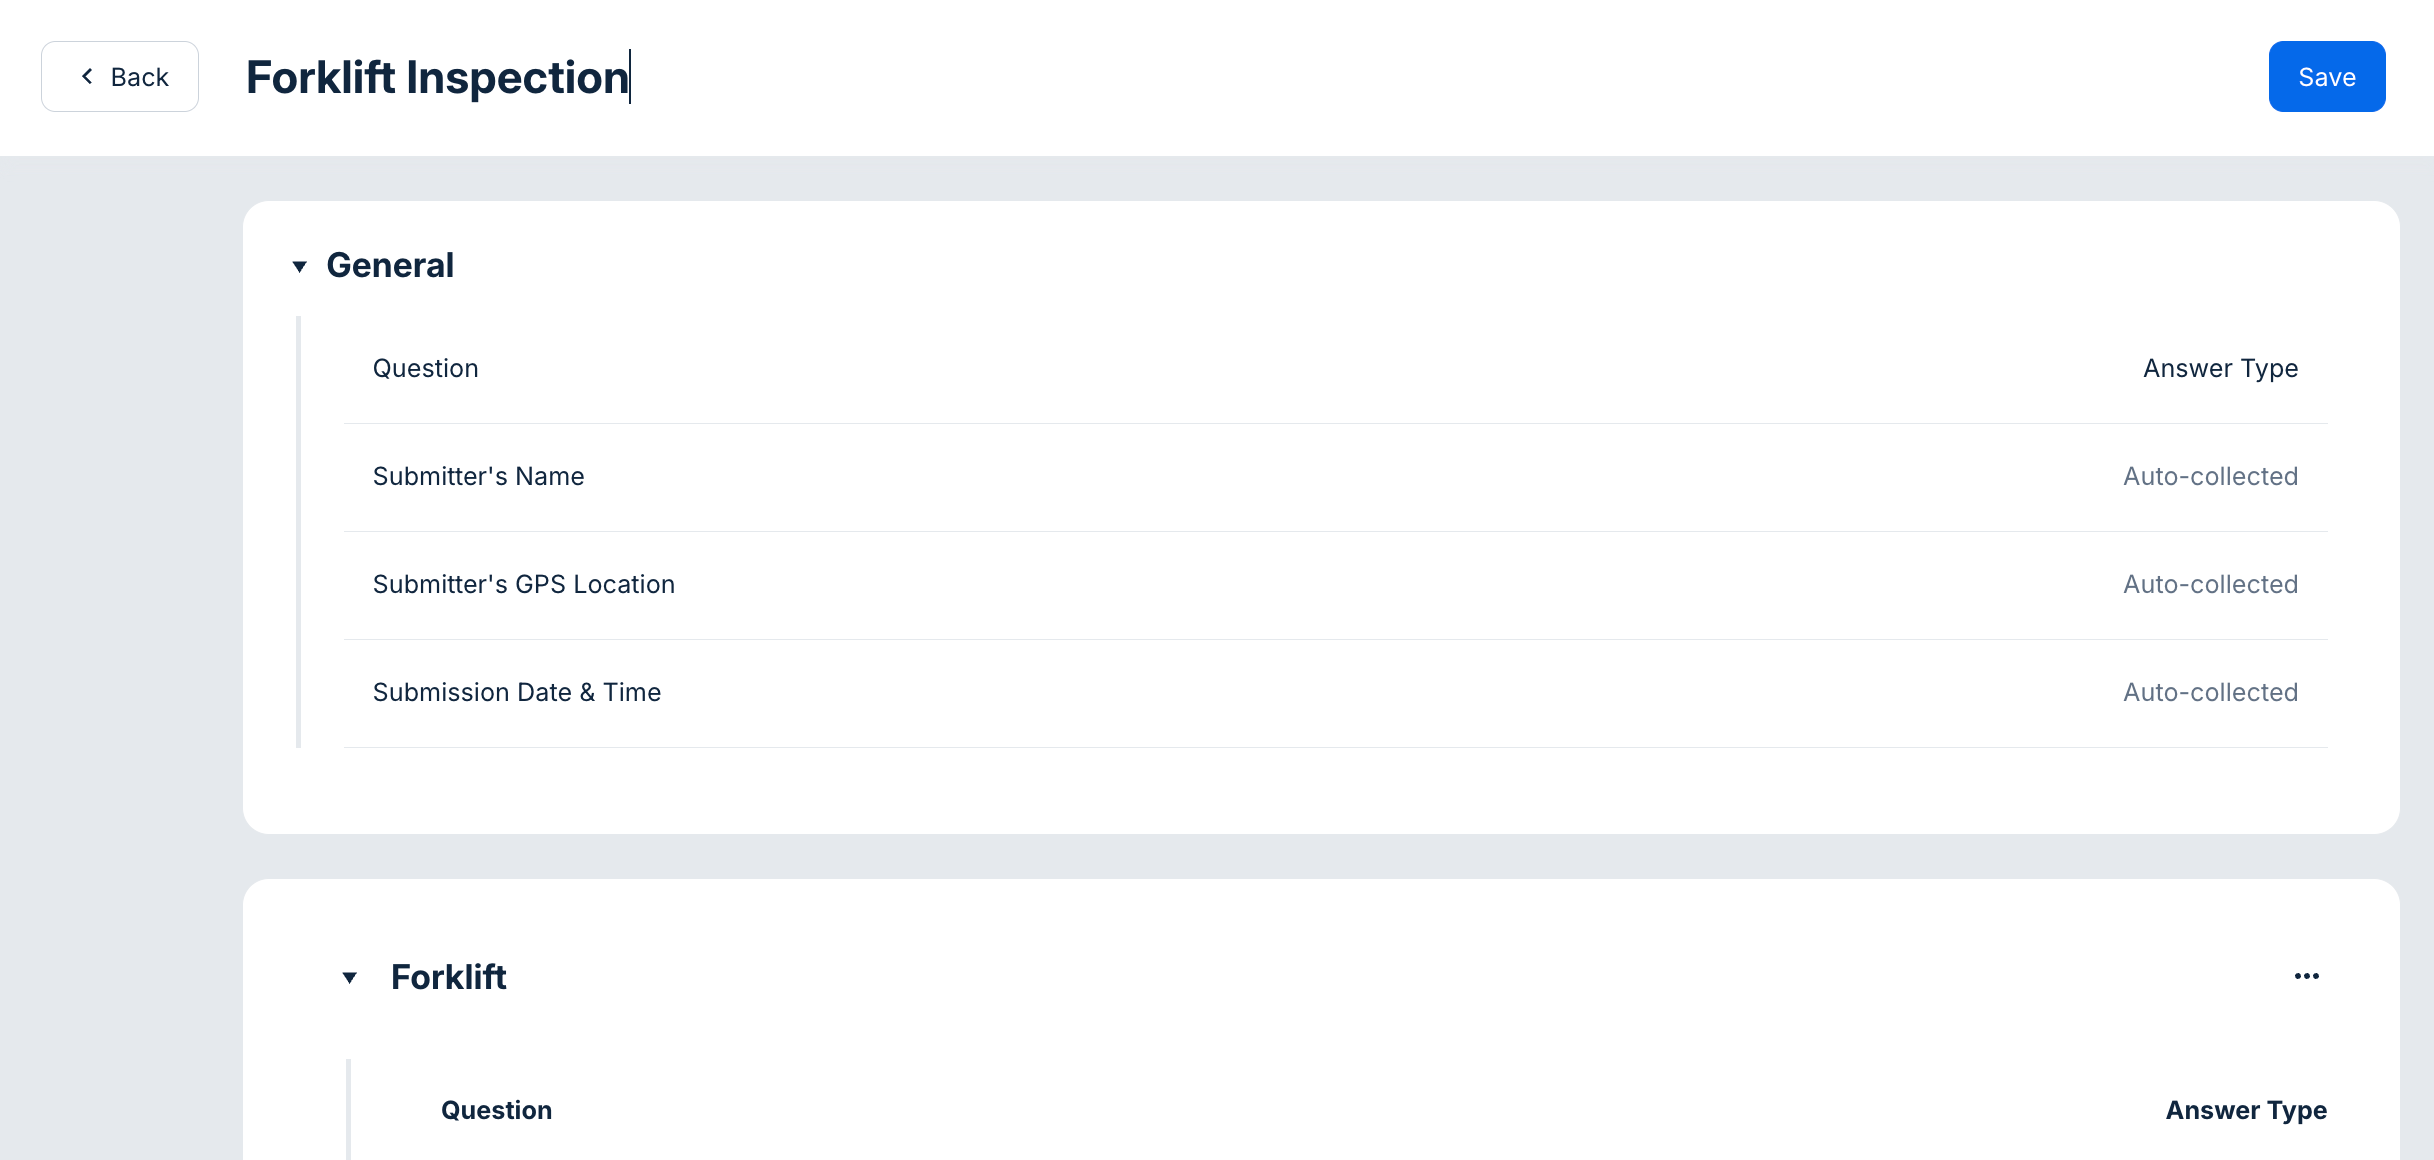Click the ellipsis icon beside Forklift
The width and height of the screenshot is (2434, 1160).
(2306, 977)
